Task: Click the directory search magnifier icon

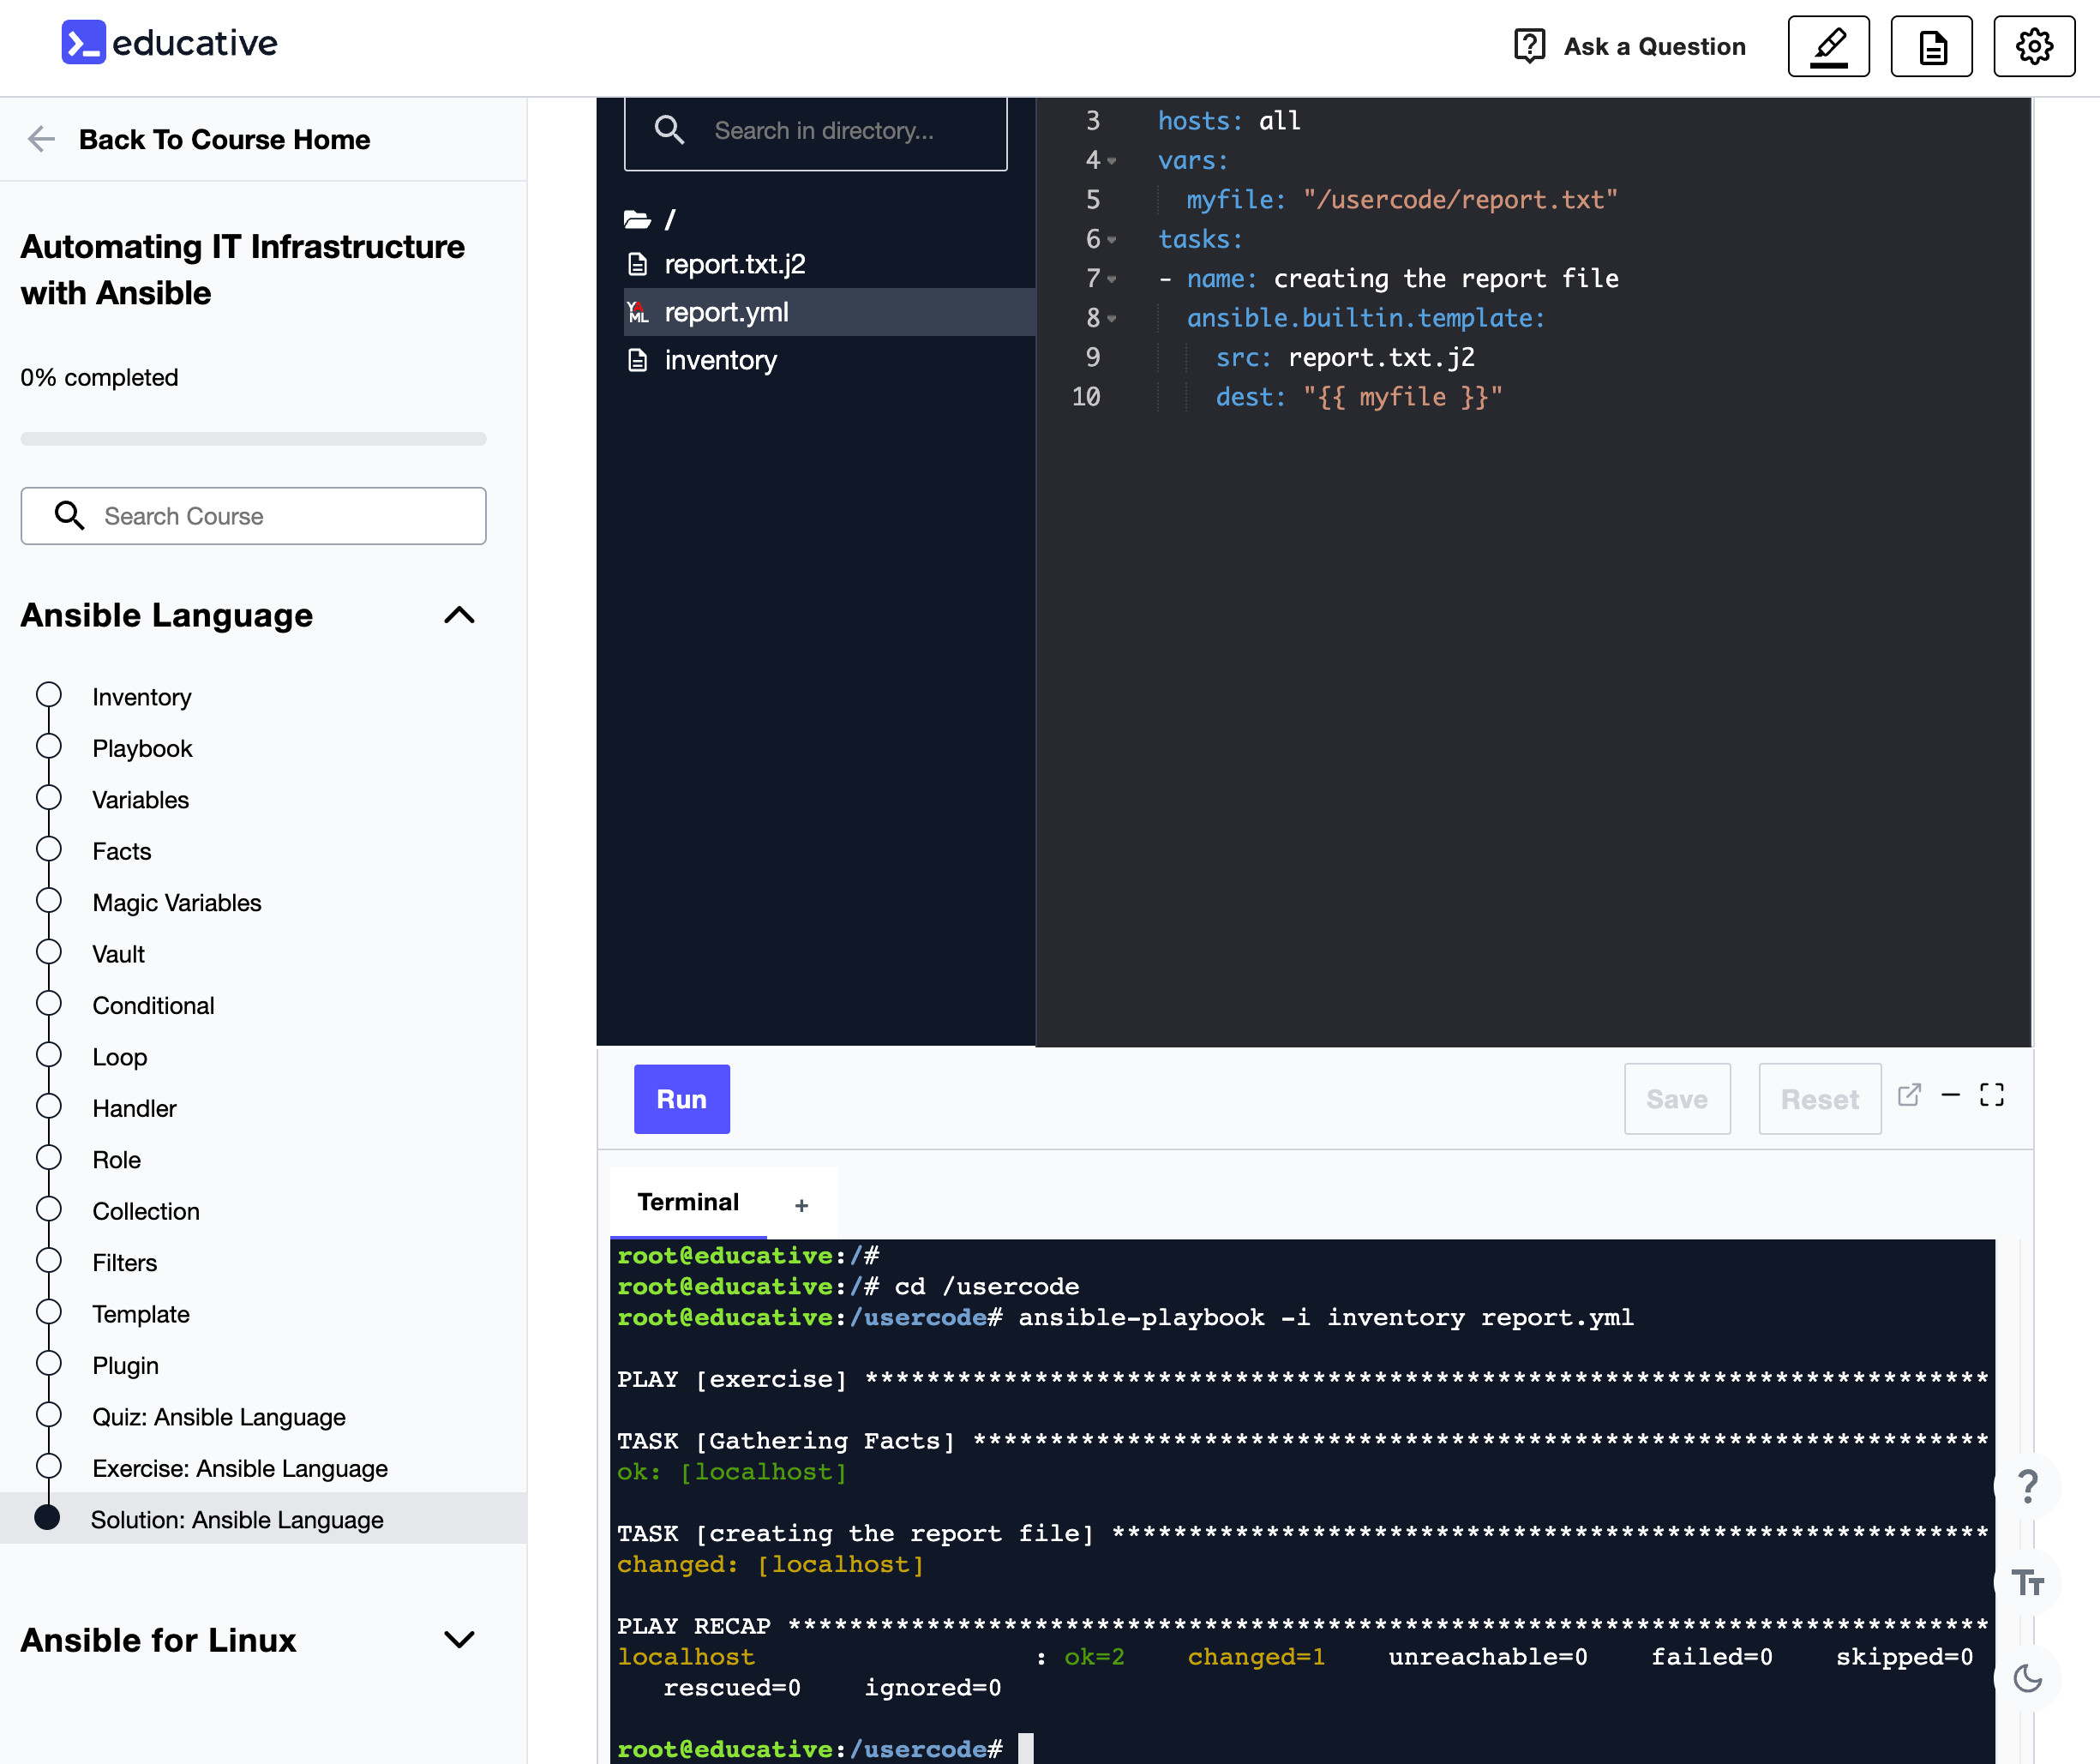Action: (669, 130)
